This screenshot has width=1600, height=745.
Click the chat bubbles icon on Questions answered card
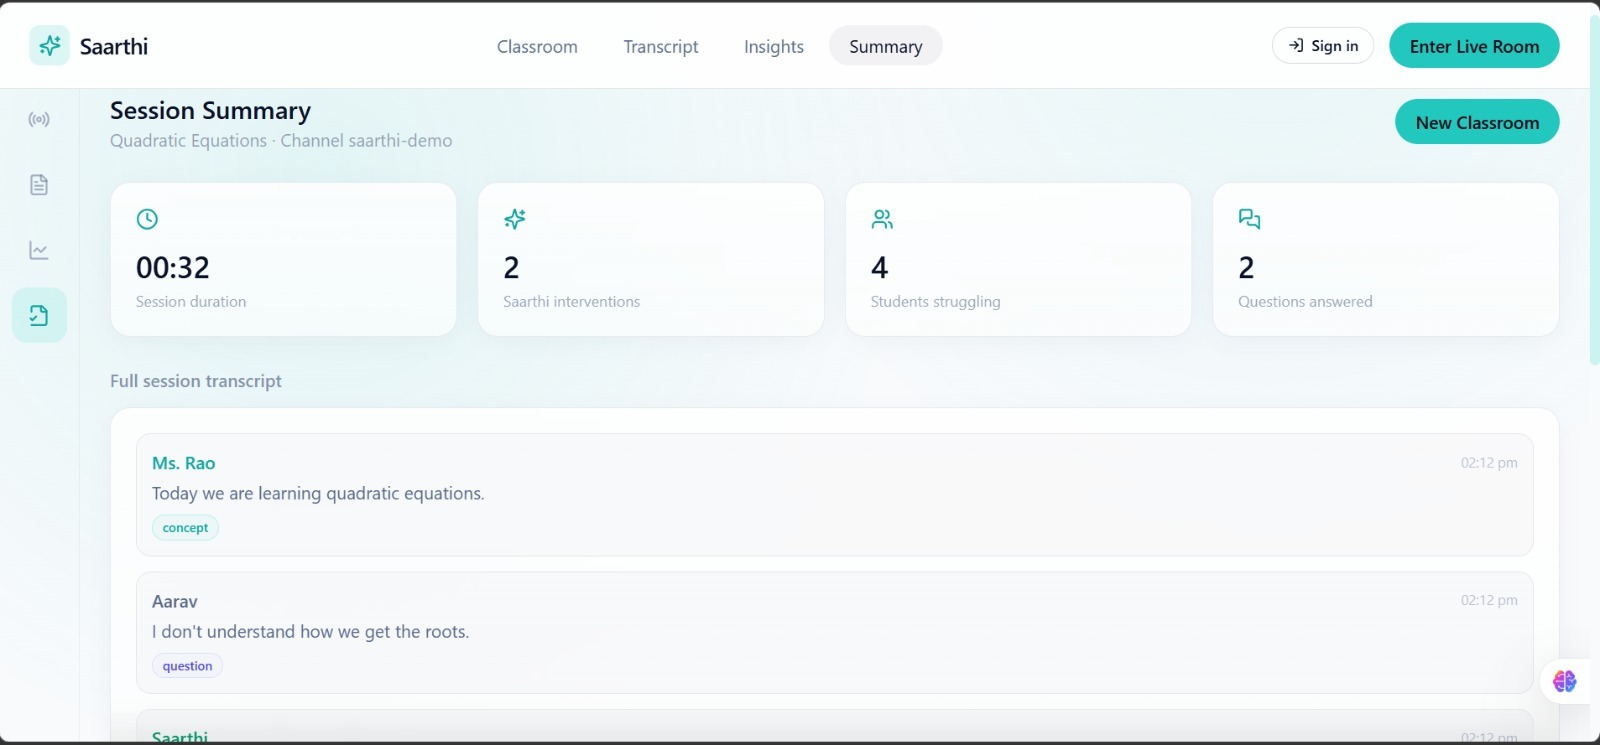tap(1249, 219)
